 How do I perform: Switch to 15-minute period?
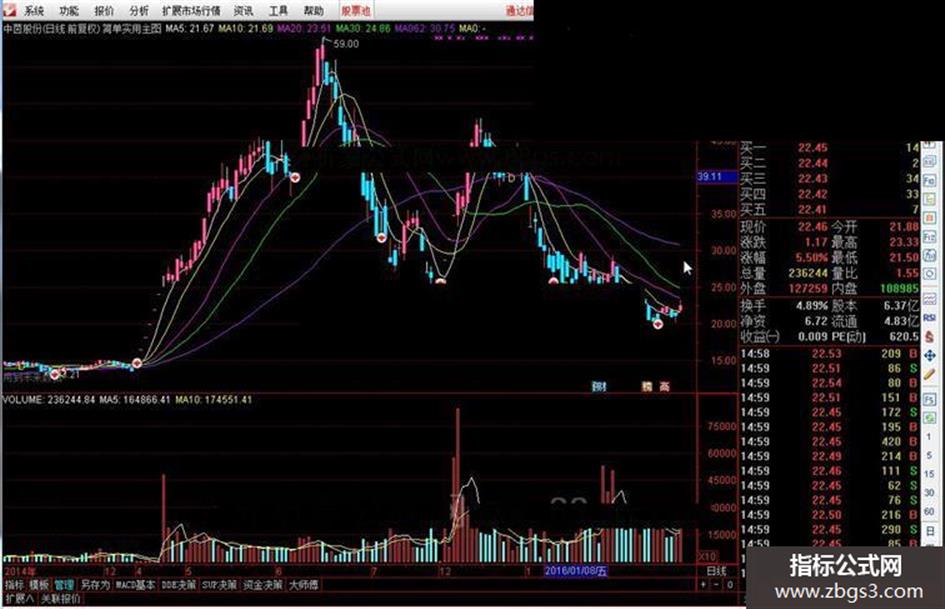click(929, 474)
